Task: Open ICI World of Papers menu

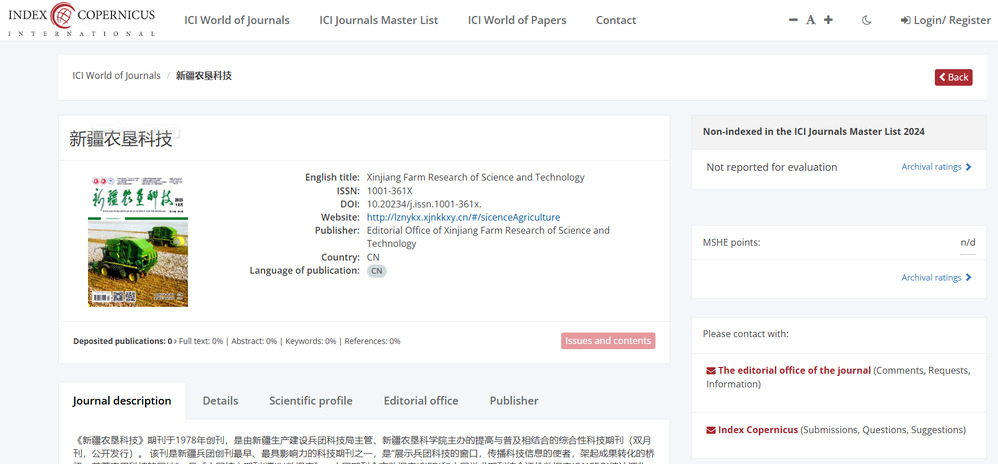Action: 516,20
